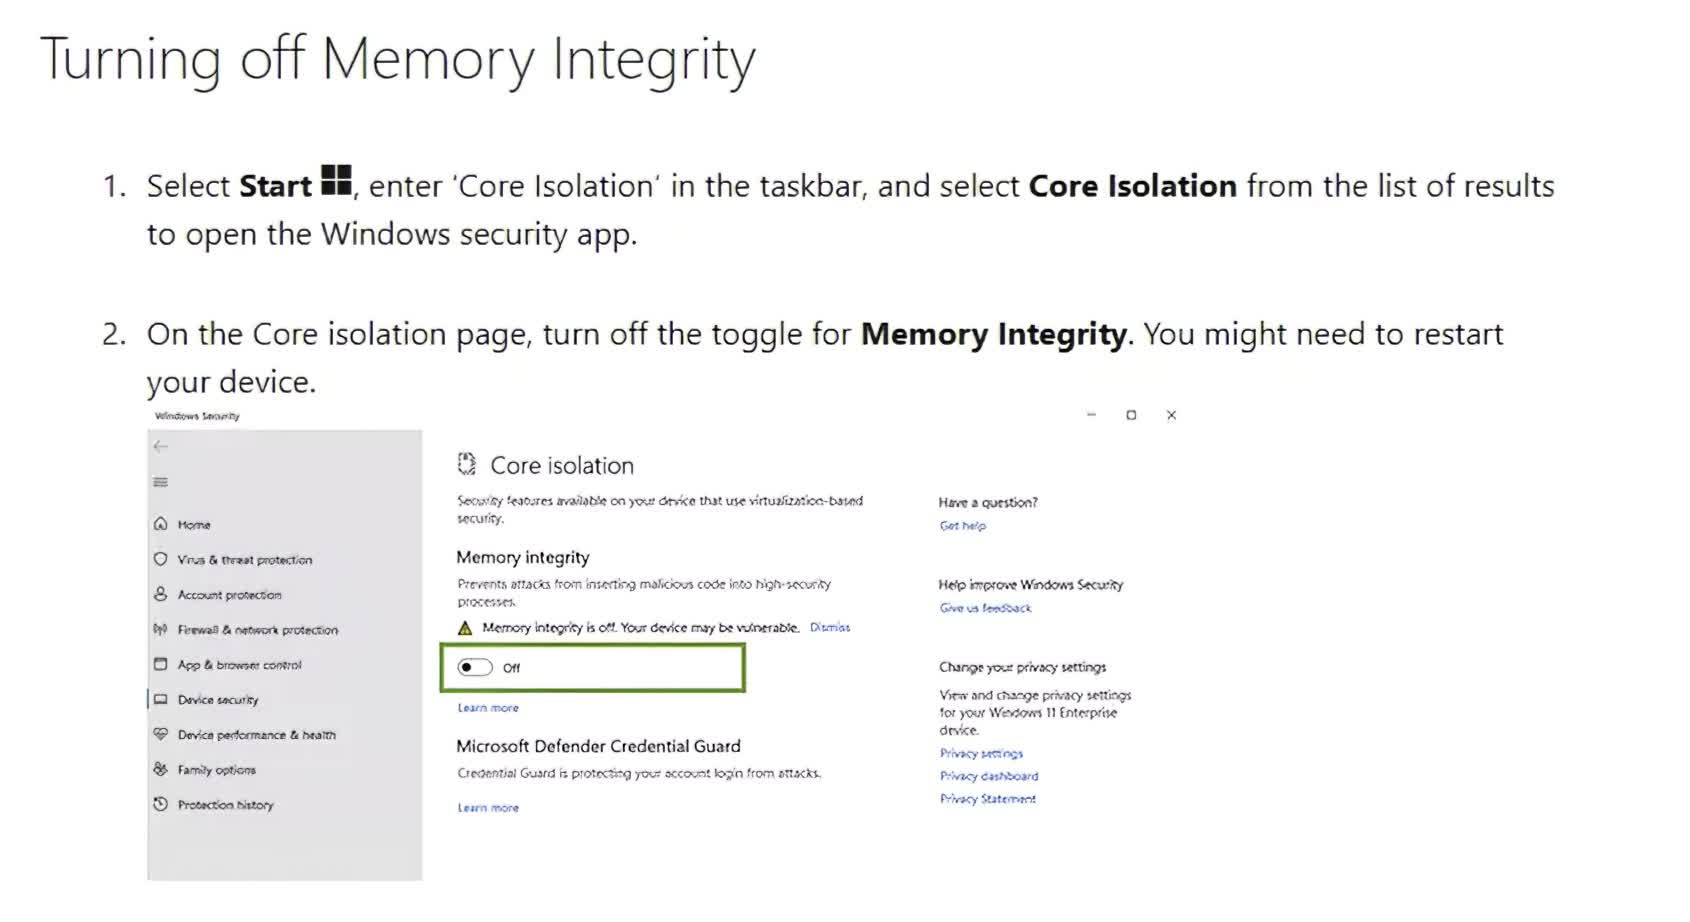
Task: Click the Protection history clock icon
Action: (x=160, y=804)
